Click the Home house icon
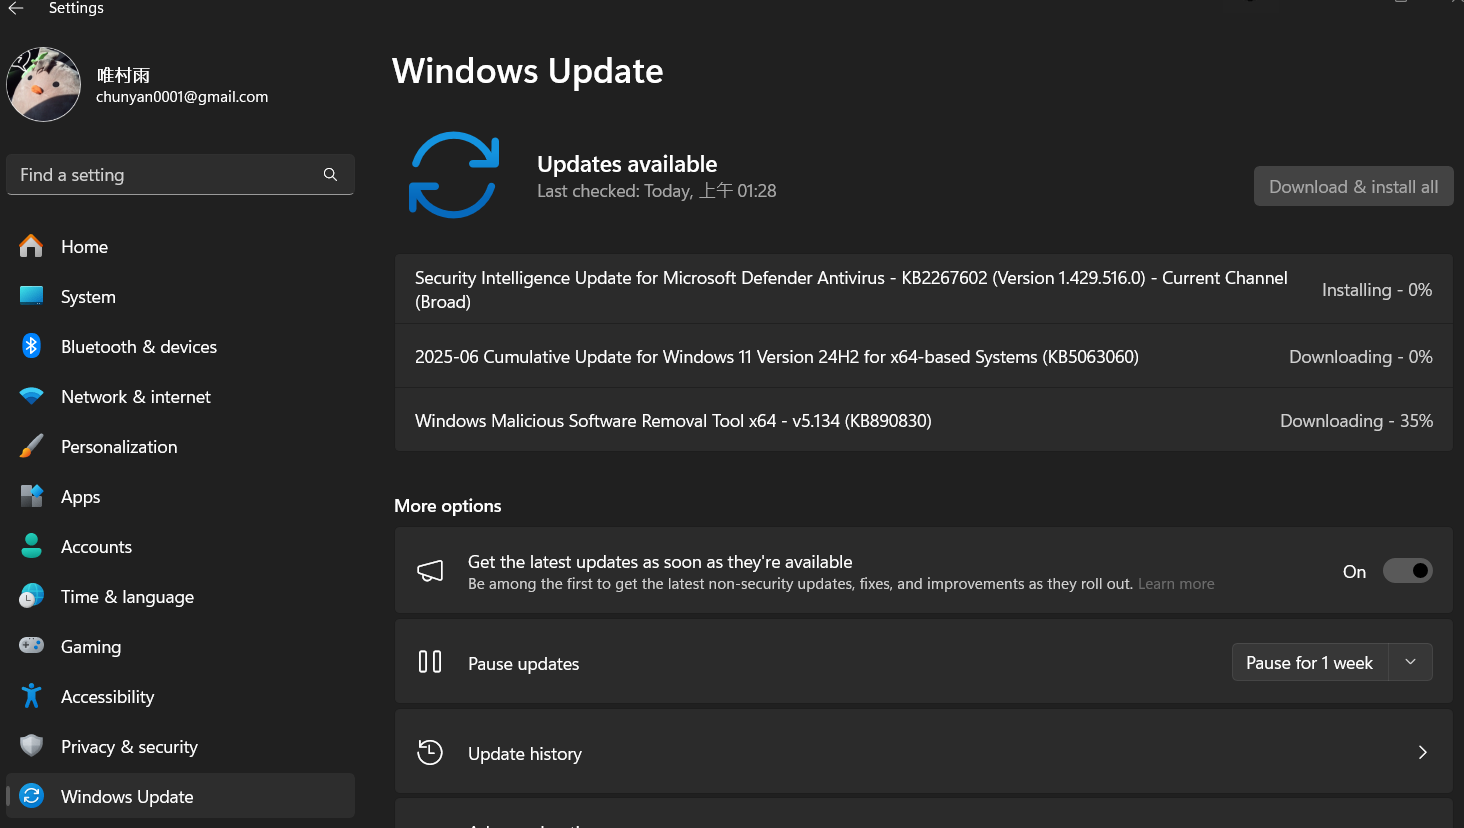This screenshot has width=1464, height=828. (32, 246)
